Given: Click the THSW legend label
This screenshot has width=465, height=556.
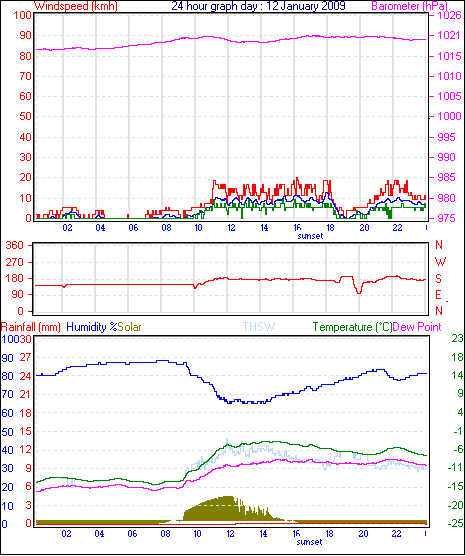Looking at the screenshot, I should (x=259, y=327).
